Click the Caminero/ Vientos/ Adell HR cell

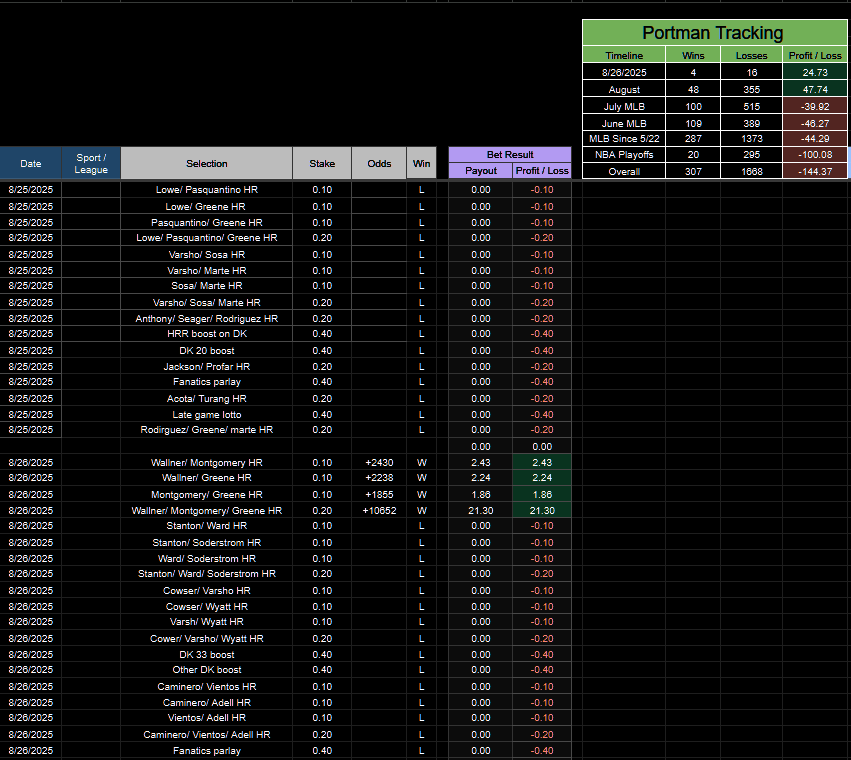coord(207,734)
